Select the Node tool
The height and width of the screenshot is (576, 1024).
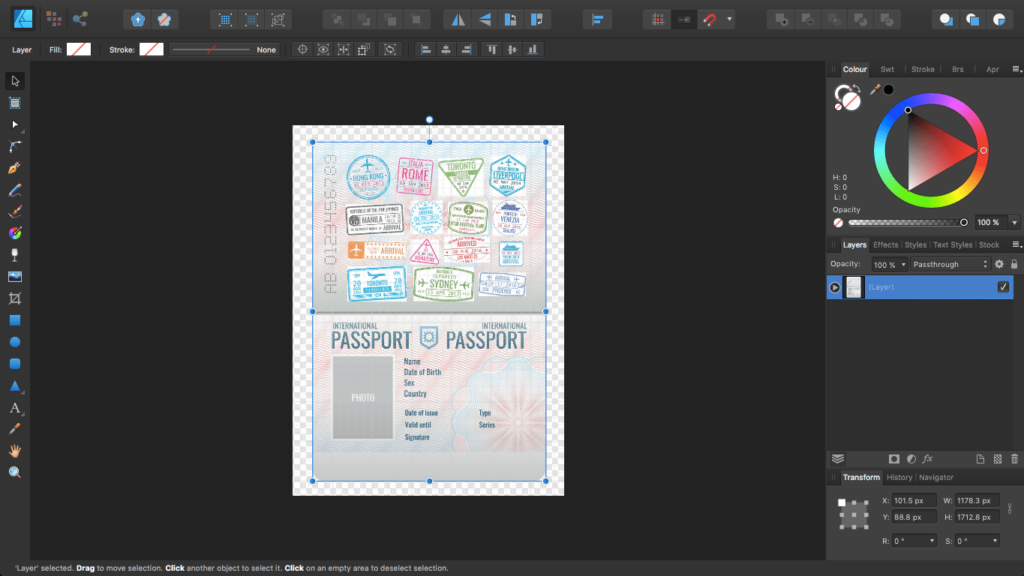click(15, 124)
